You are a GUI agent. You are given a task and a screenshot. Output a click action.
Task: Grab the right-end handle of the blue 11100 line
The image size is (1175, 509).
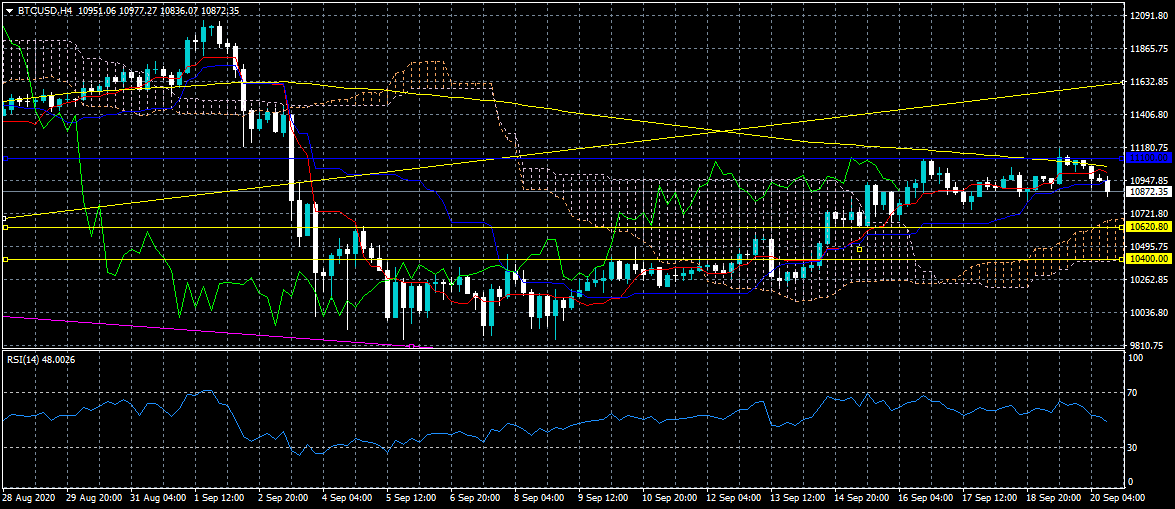tap(1121, 158)
